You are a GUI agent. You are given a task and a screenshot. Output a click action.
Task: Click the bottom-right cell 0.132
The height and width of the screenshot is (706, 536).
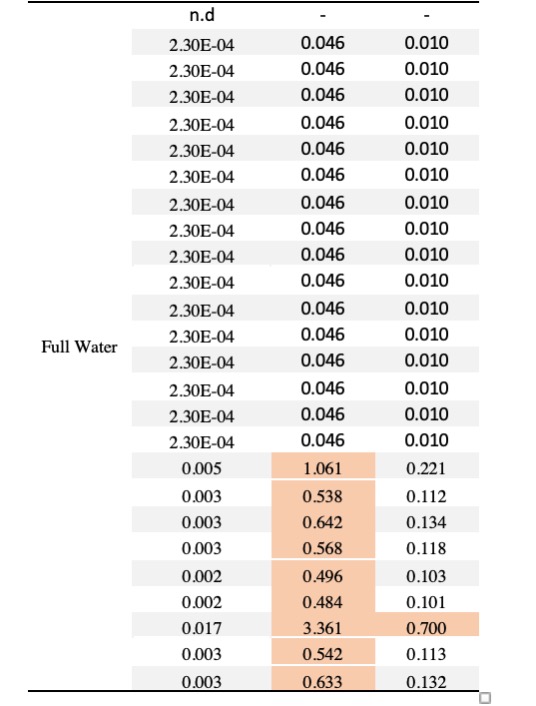427,678
